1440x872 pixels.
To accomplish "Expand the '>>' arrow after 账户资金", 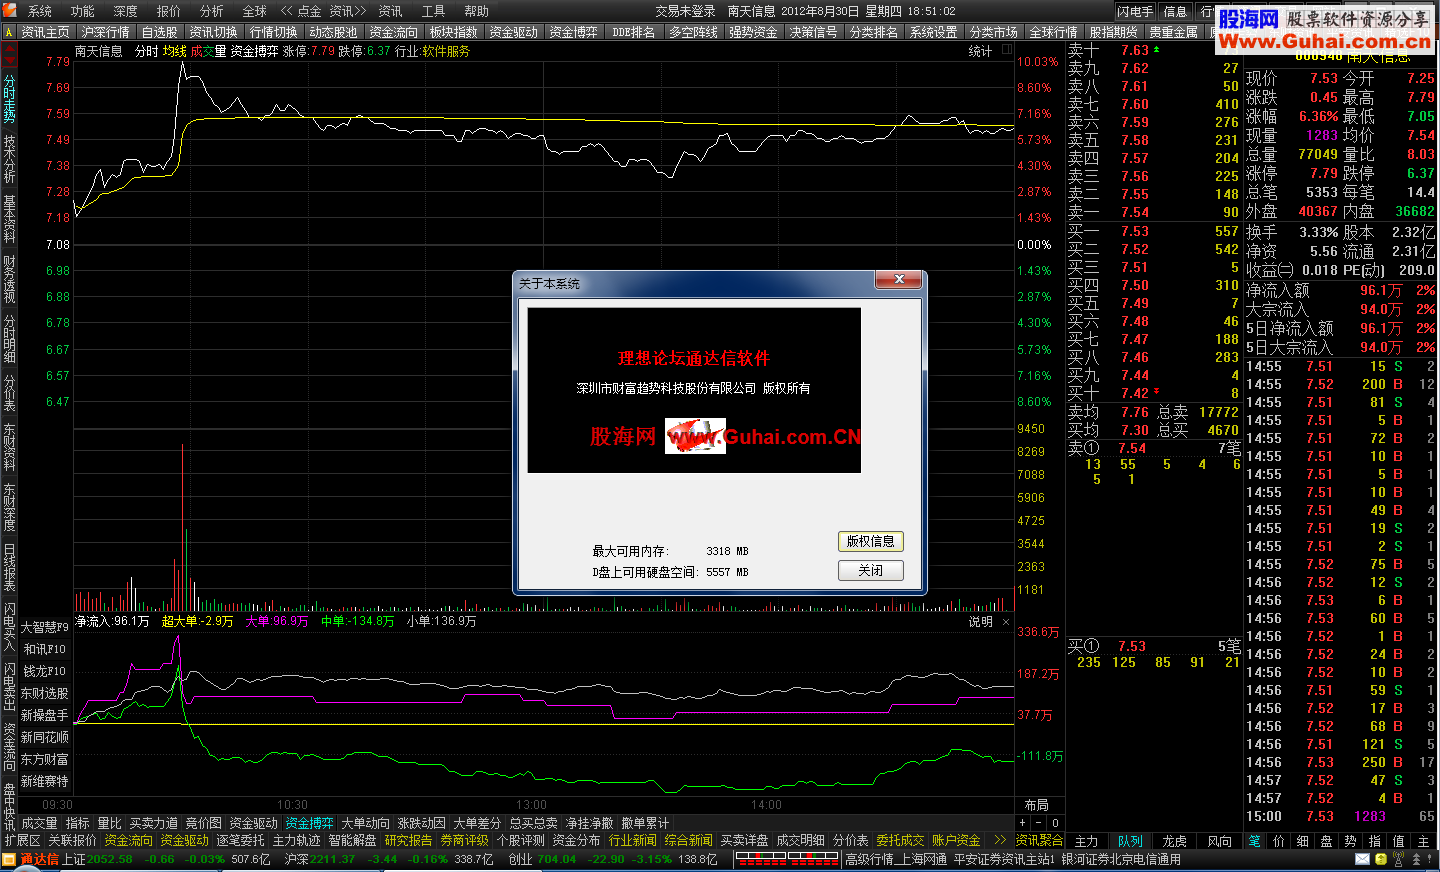I will (998, 840).
